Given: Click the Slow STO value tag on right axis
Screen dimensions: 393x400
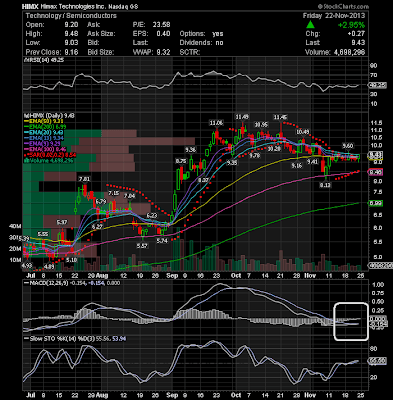Looking at the screenshot, I should click(x=377, y=361).
